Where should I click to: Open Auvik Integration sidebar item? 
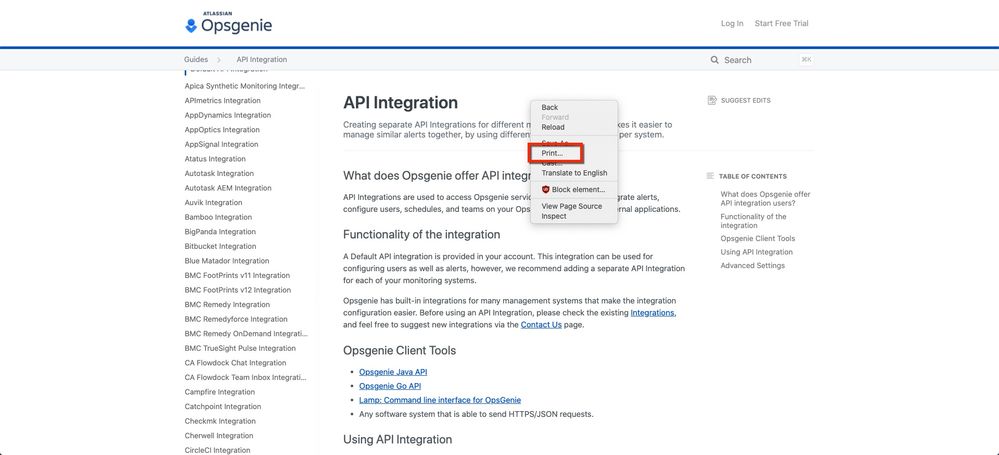213,203
